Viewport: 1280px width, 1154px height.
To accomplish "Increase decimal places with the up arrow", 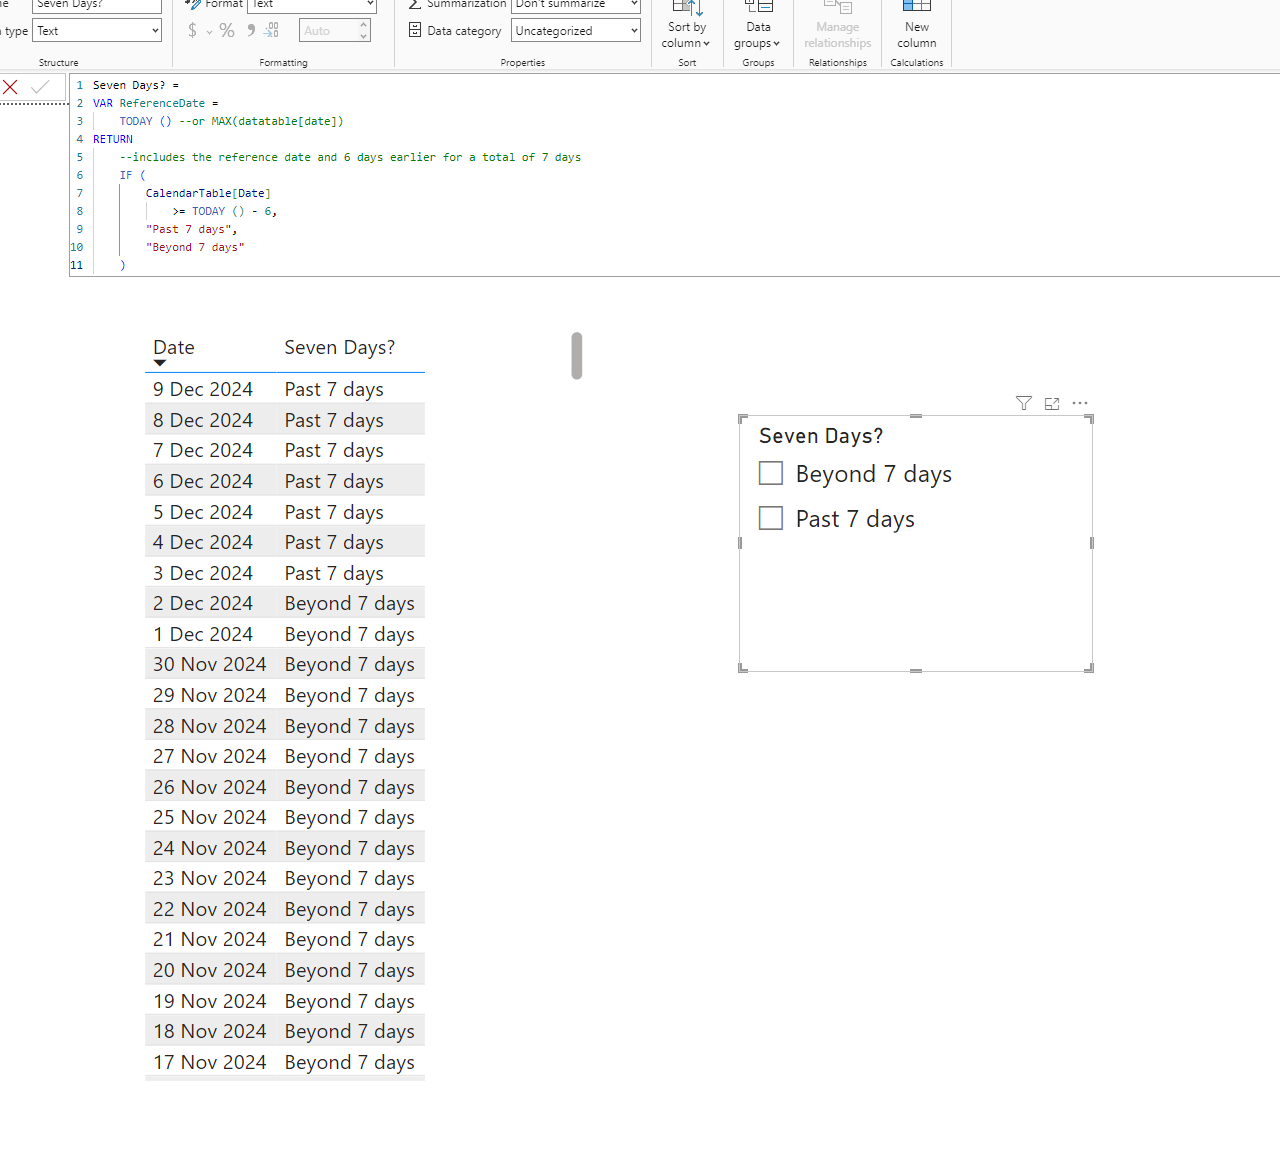I will (x=364, y=25).
